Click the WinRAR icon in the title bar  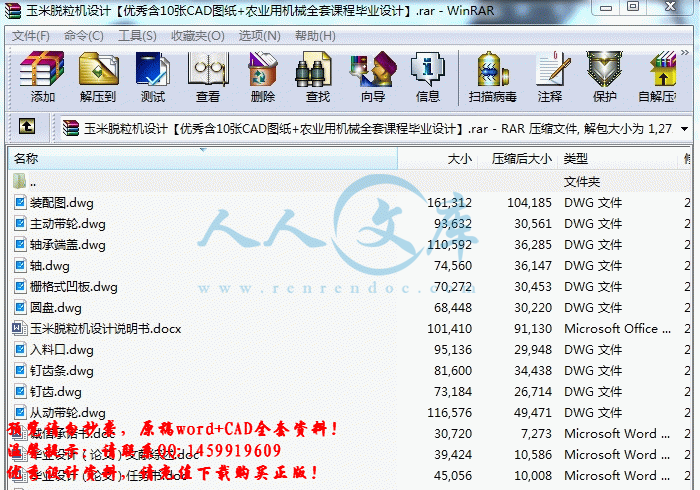point(13,10)
